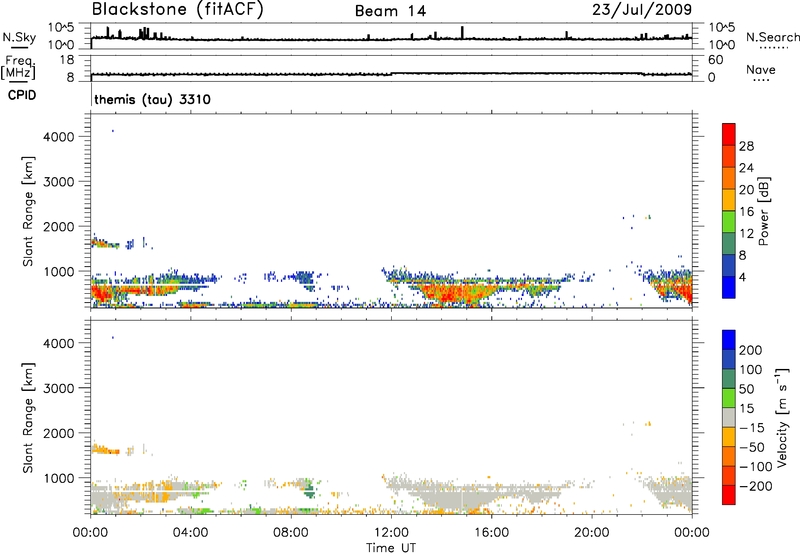The height and width of the screenshot is (554, 800).
Task: Click the 'Slant Range [km]' label of the power panel
Action: [28, 211]
